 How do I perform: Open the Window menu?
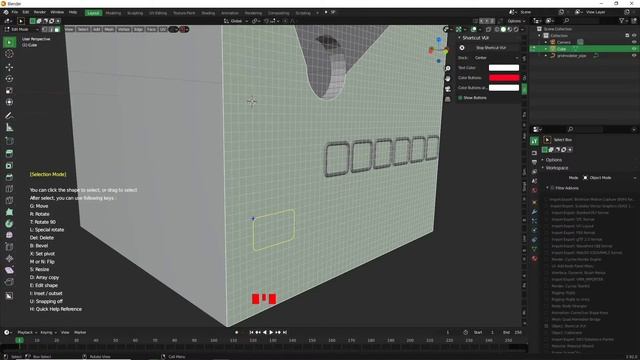[57, 12]
